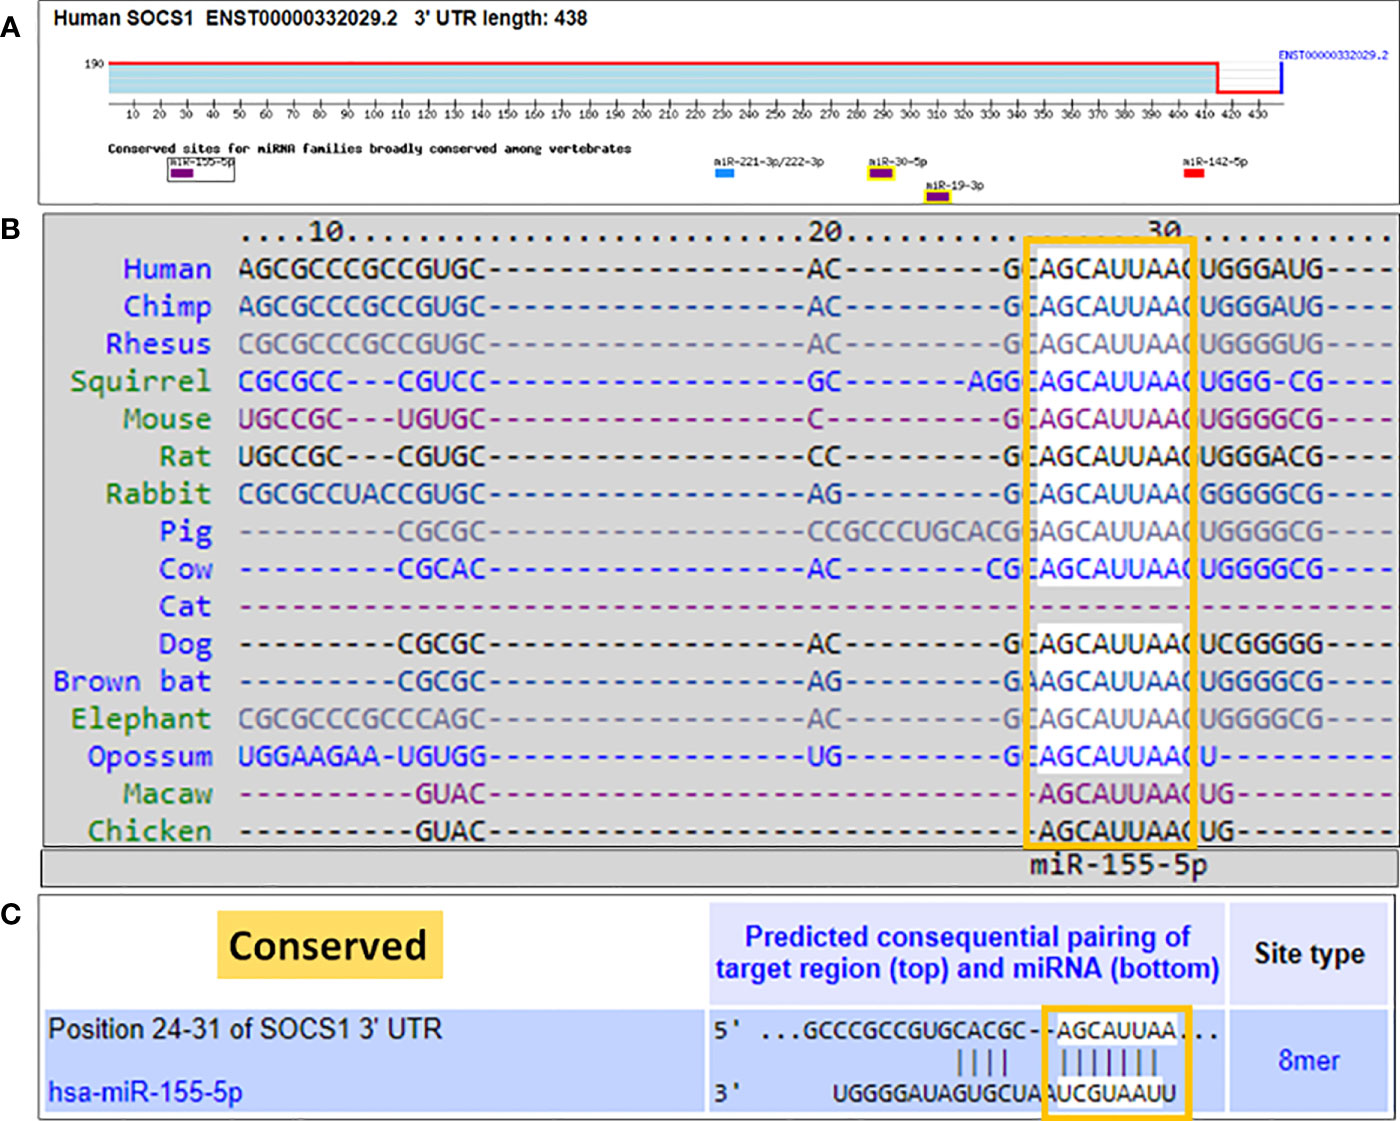
Task: Click the Dog row's UCGGGGG sequence segment
Action: click(1261, 644)
